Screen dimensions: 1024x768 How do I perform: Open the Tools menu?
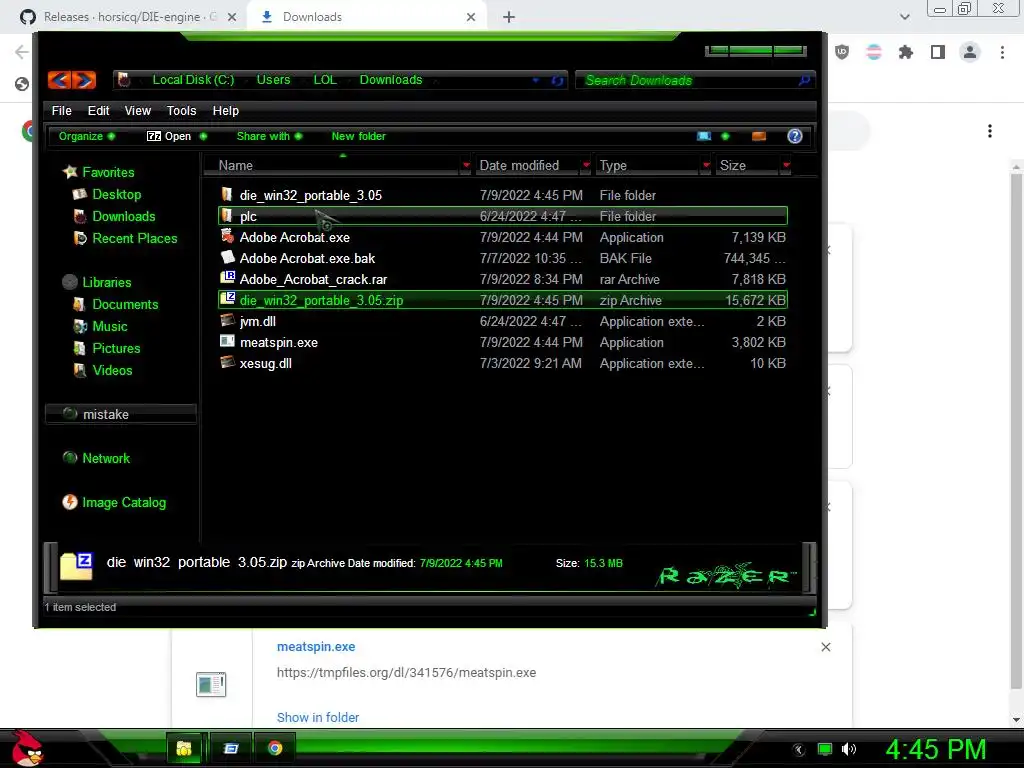182,110
